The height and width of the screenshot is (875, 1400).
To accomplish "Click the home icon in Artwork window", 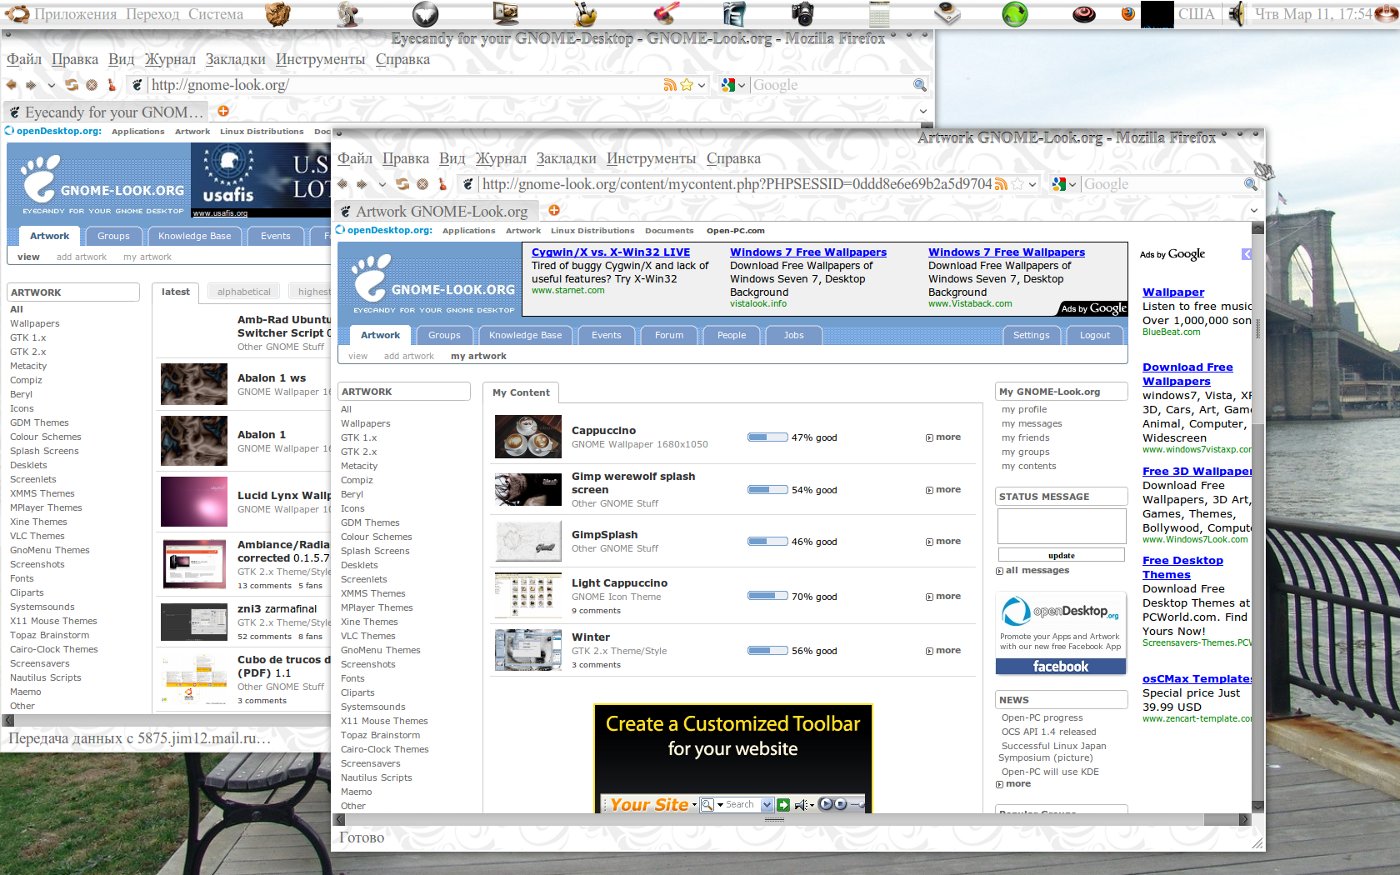I will tap(442, 184).
